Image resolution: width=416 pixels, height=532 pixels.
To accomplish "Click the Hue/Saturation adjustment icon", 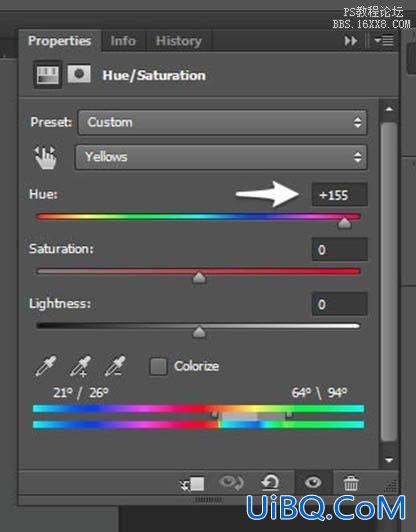I will 48,74.
